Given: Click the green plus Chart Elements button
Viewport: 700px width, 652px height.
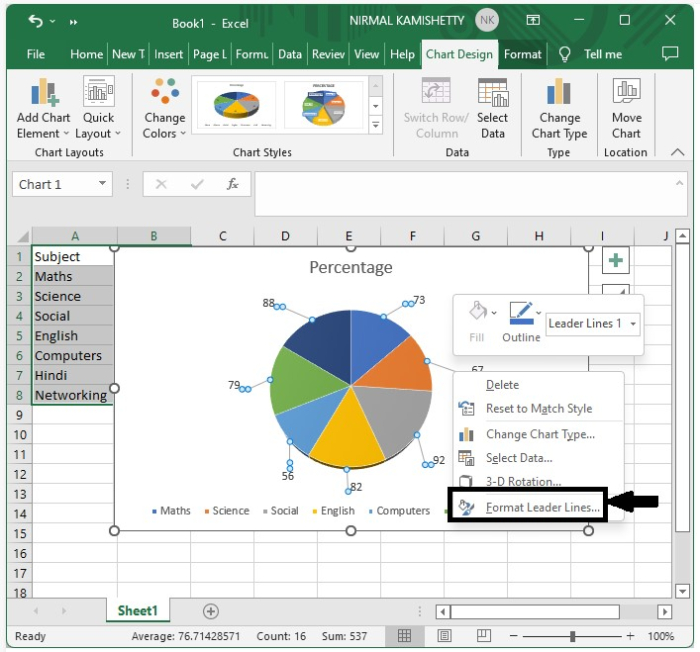Looking at the screenshot, I should click(x=616, y=260).
